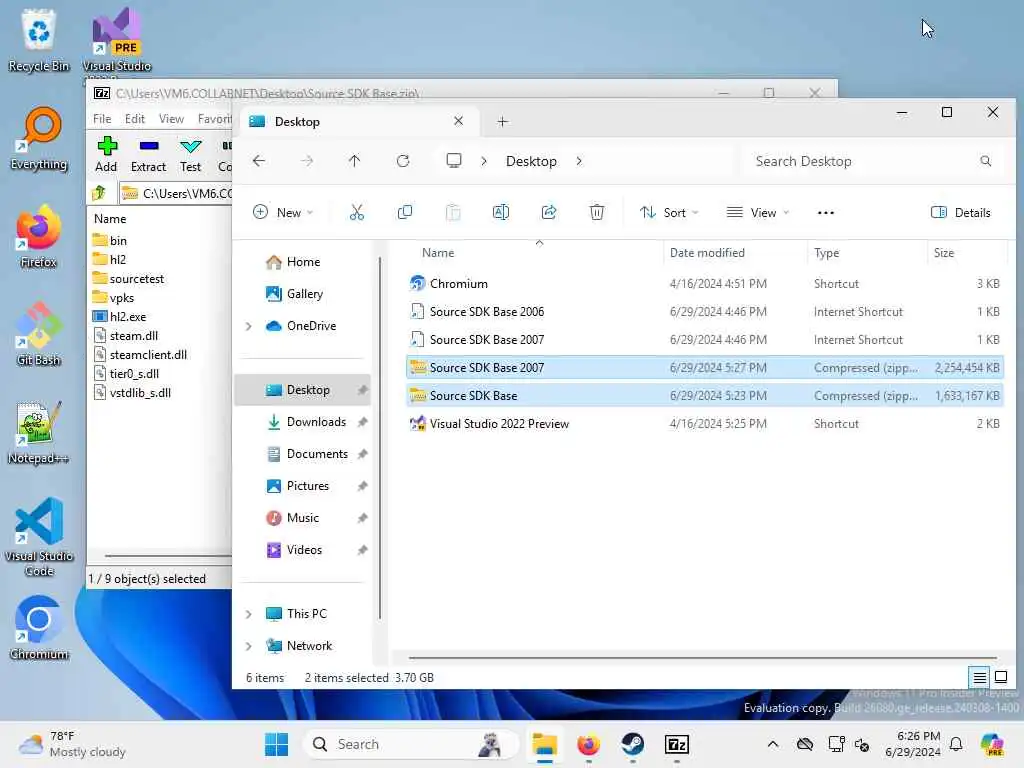The height and width of the screenshot is (768, 1024).
Task: Open the New dropdown menu
Action: click(x=283, y=213)
